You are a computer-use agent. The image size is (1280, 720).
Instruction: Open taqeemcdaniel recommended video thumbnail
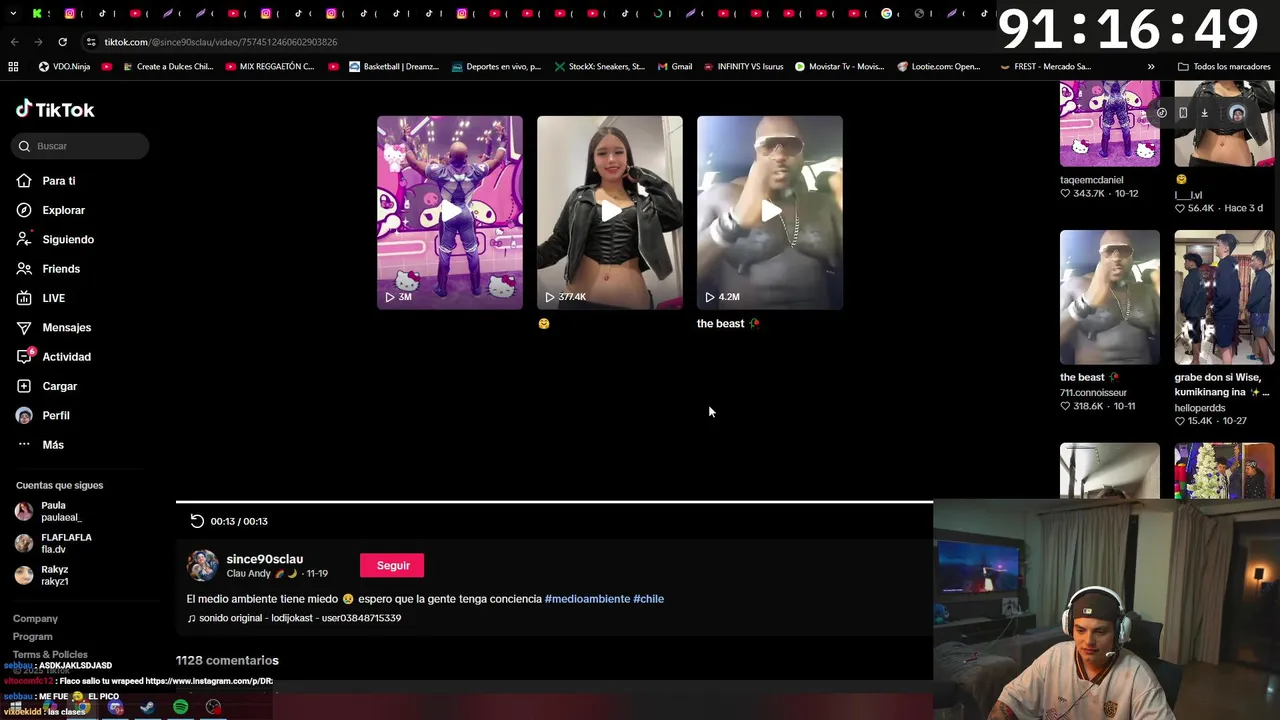1110,124
